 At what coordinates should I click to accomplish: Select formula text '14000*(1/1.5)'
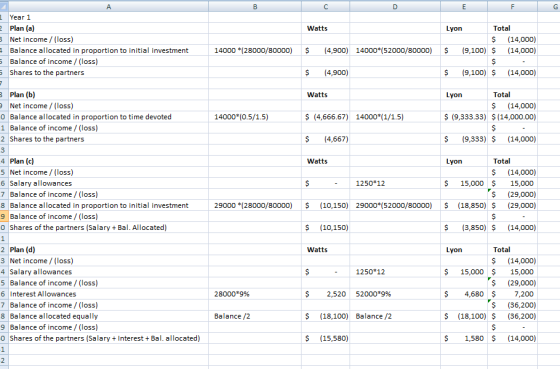pos(380,117)
